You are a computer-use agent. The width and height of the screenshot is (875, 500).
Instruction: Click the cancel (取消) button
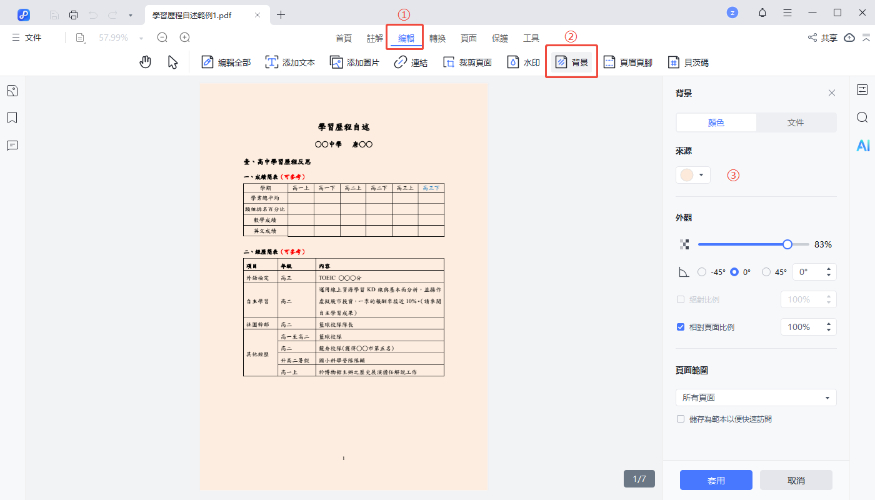pos(795,480)
